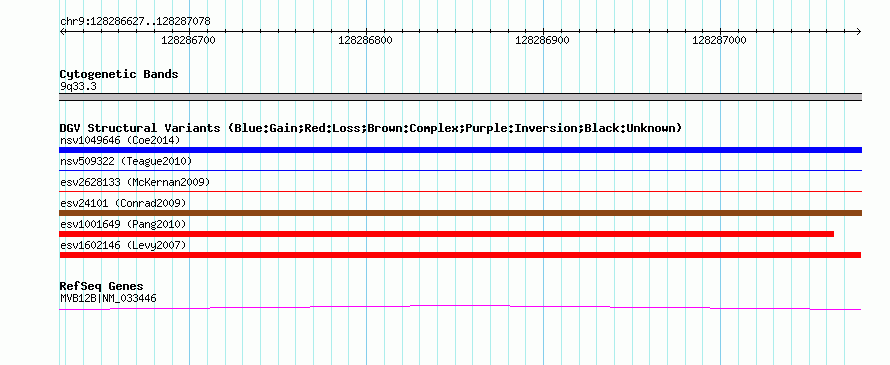
Task: Click the magenta MVB12B gene intron line
Action: pyautogui.click(x=460, y=307)
